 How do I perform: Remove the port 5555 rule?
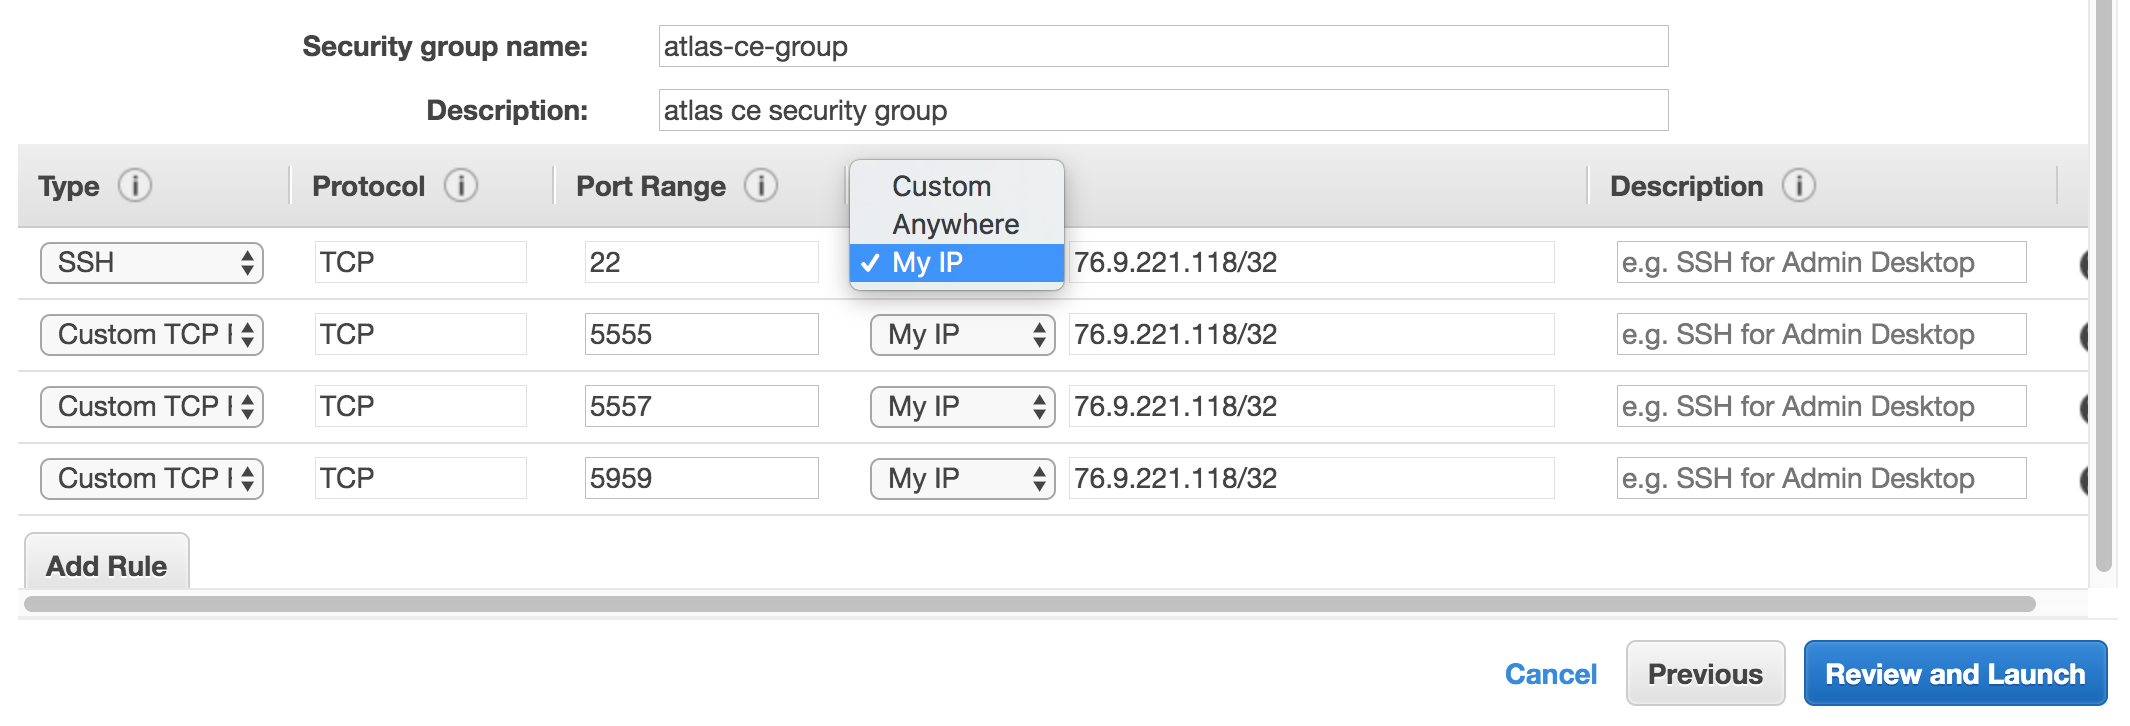point(2083,336)
